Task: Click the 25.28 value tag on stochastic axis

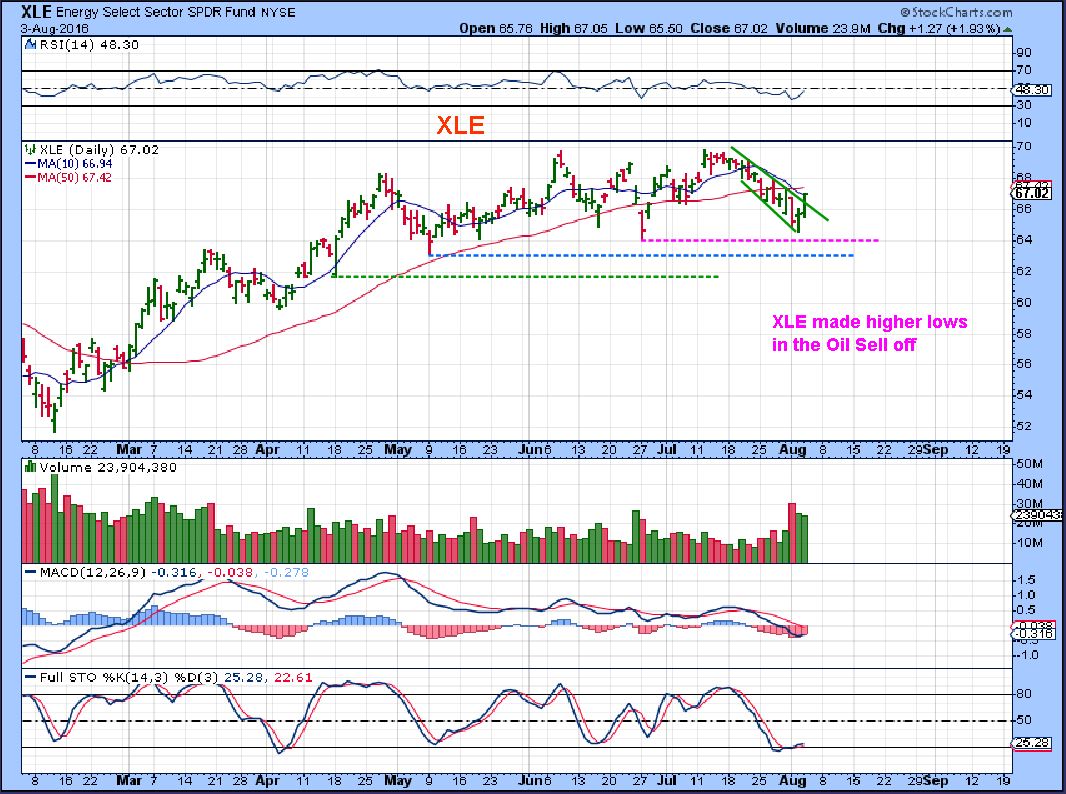Action: 1032,744
